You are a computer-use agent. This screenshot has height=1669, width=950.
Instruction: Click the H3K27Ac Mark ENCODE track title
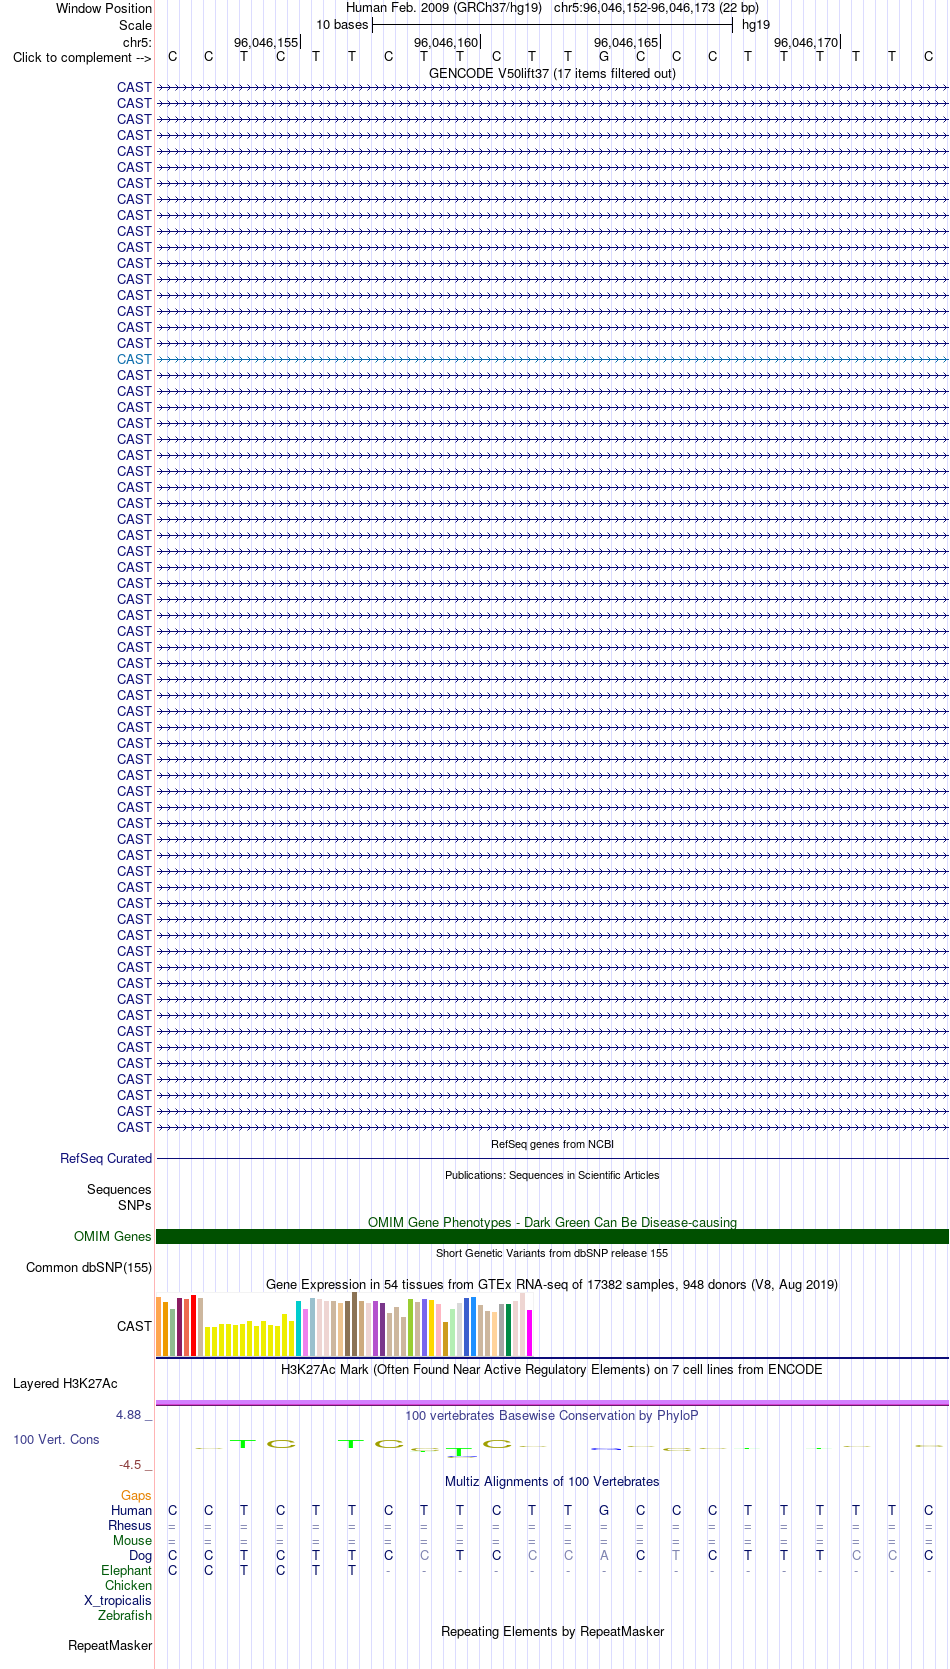pos(552,1369)
